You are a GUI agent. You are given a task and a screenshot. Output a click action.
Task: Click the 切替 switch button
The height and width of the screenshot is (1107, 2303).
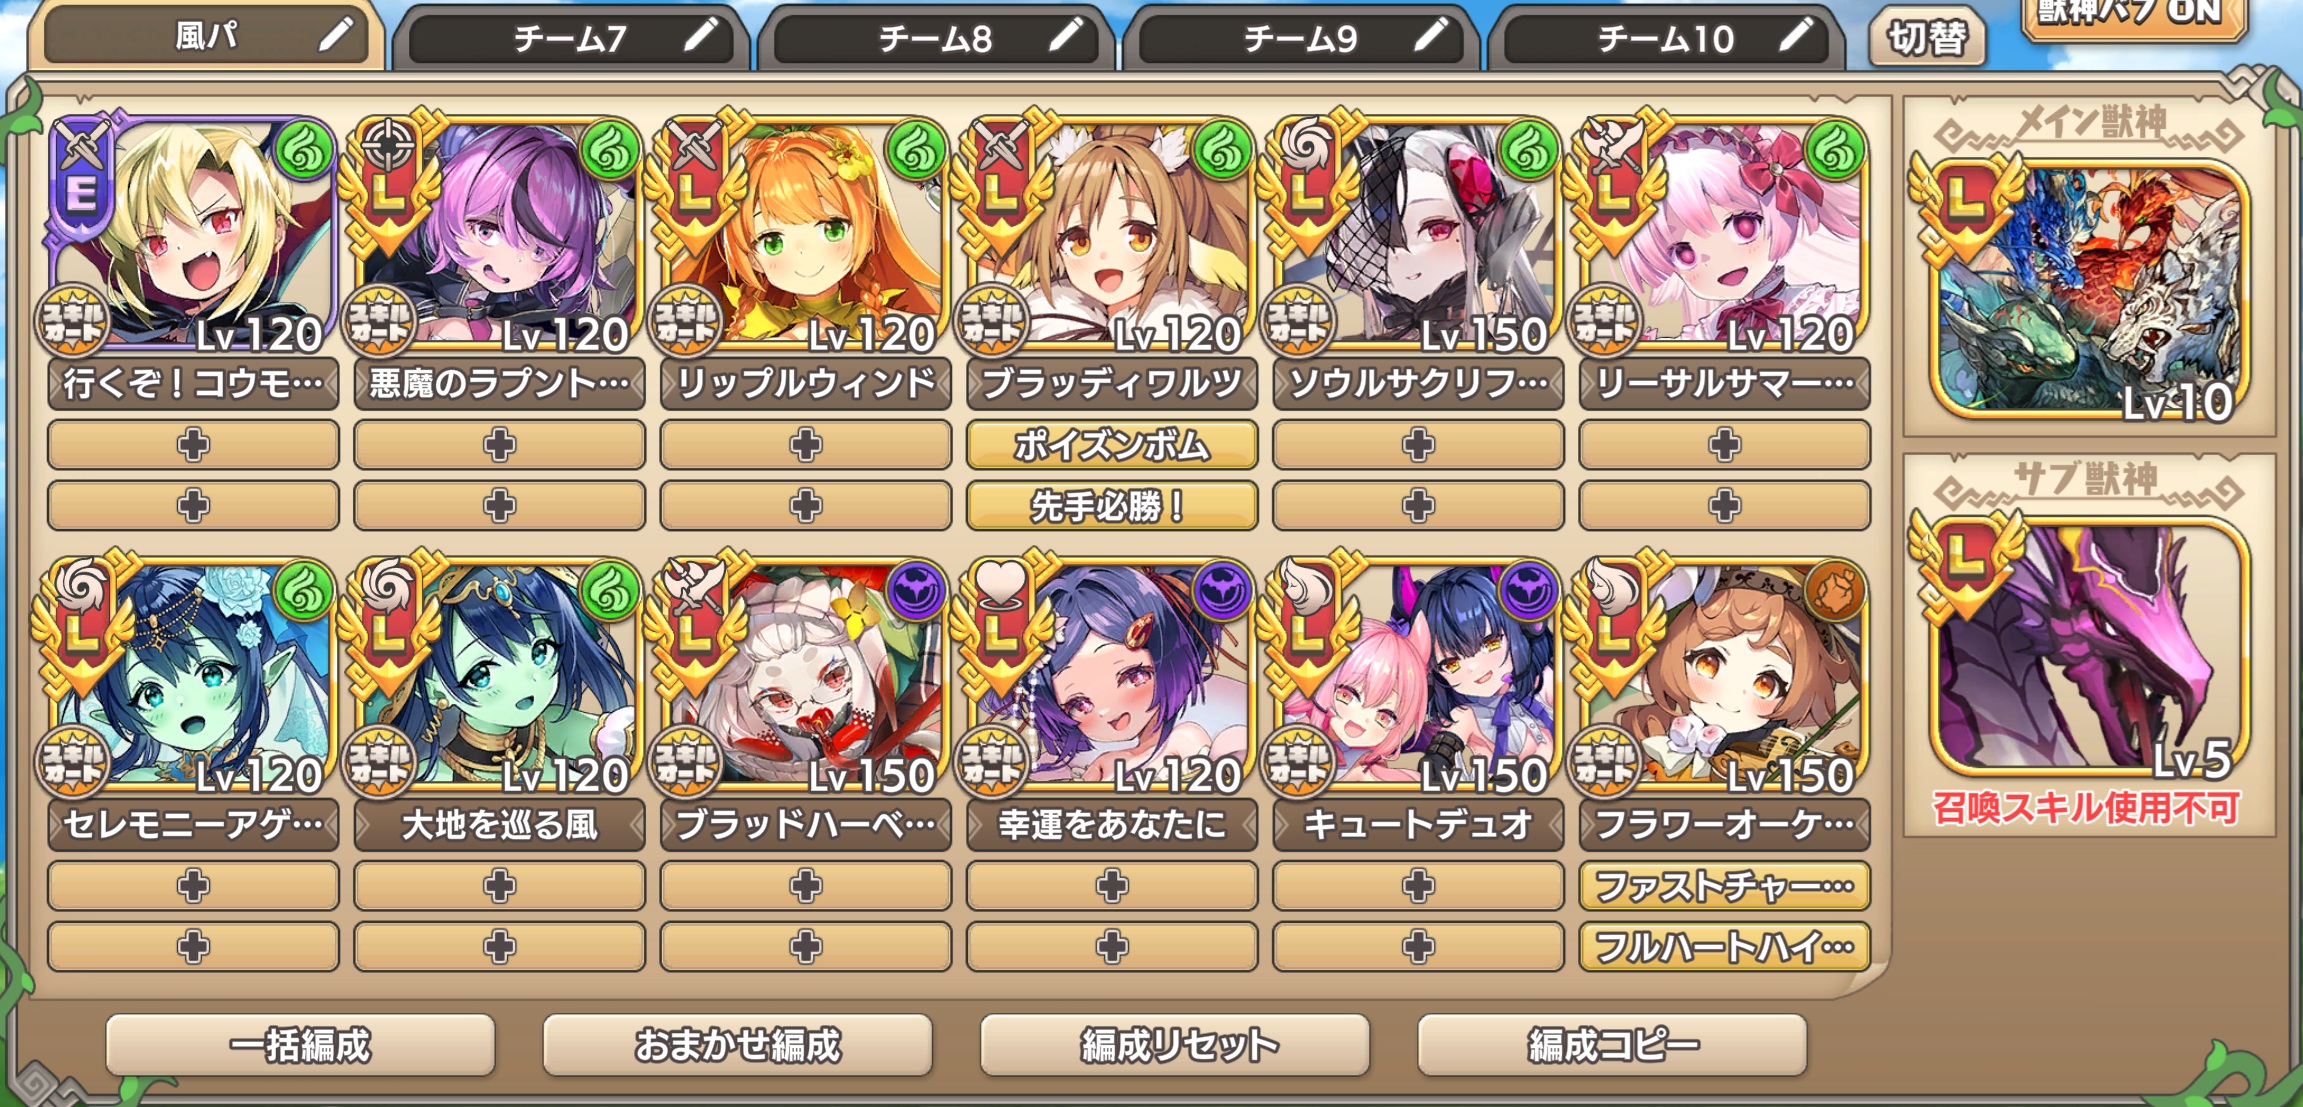(1926, 38)
